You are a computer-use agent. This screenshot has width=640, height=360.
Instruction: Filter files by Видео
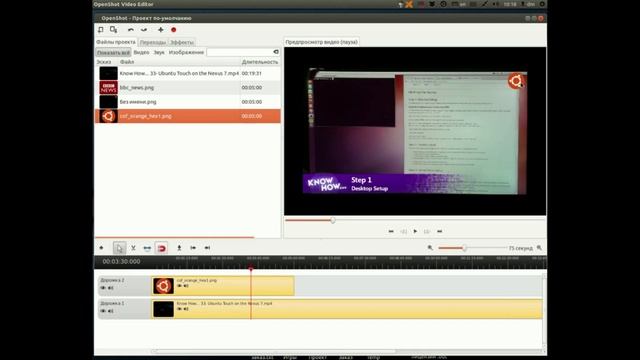pos(141,52)
